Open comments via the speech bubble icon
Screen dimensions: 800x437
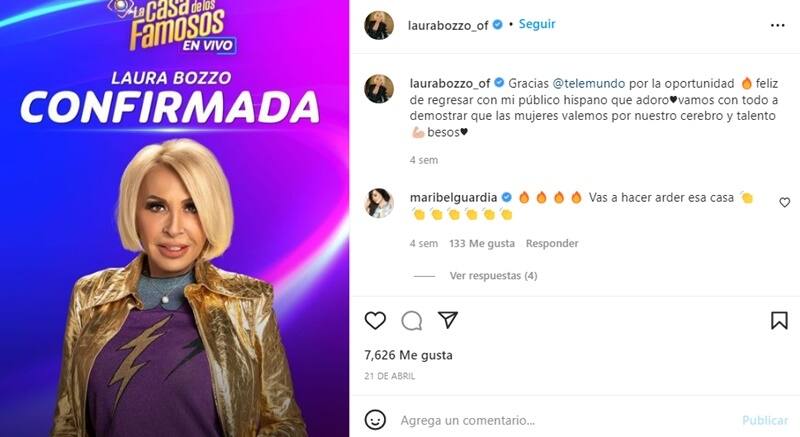pos(411,321)
